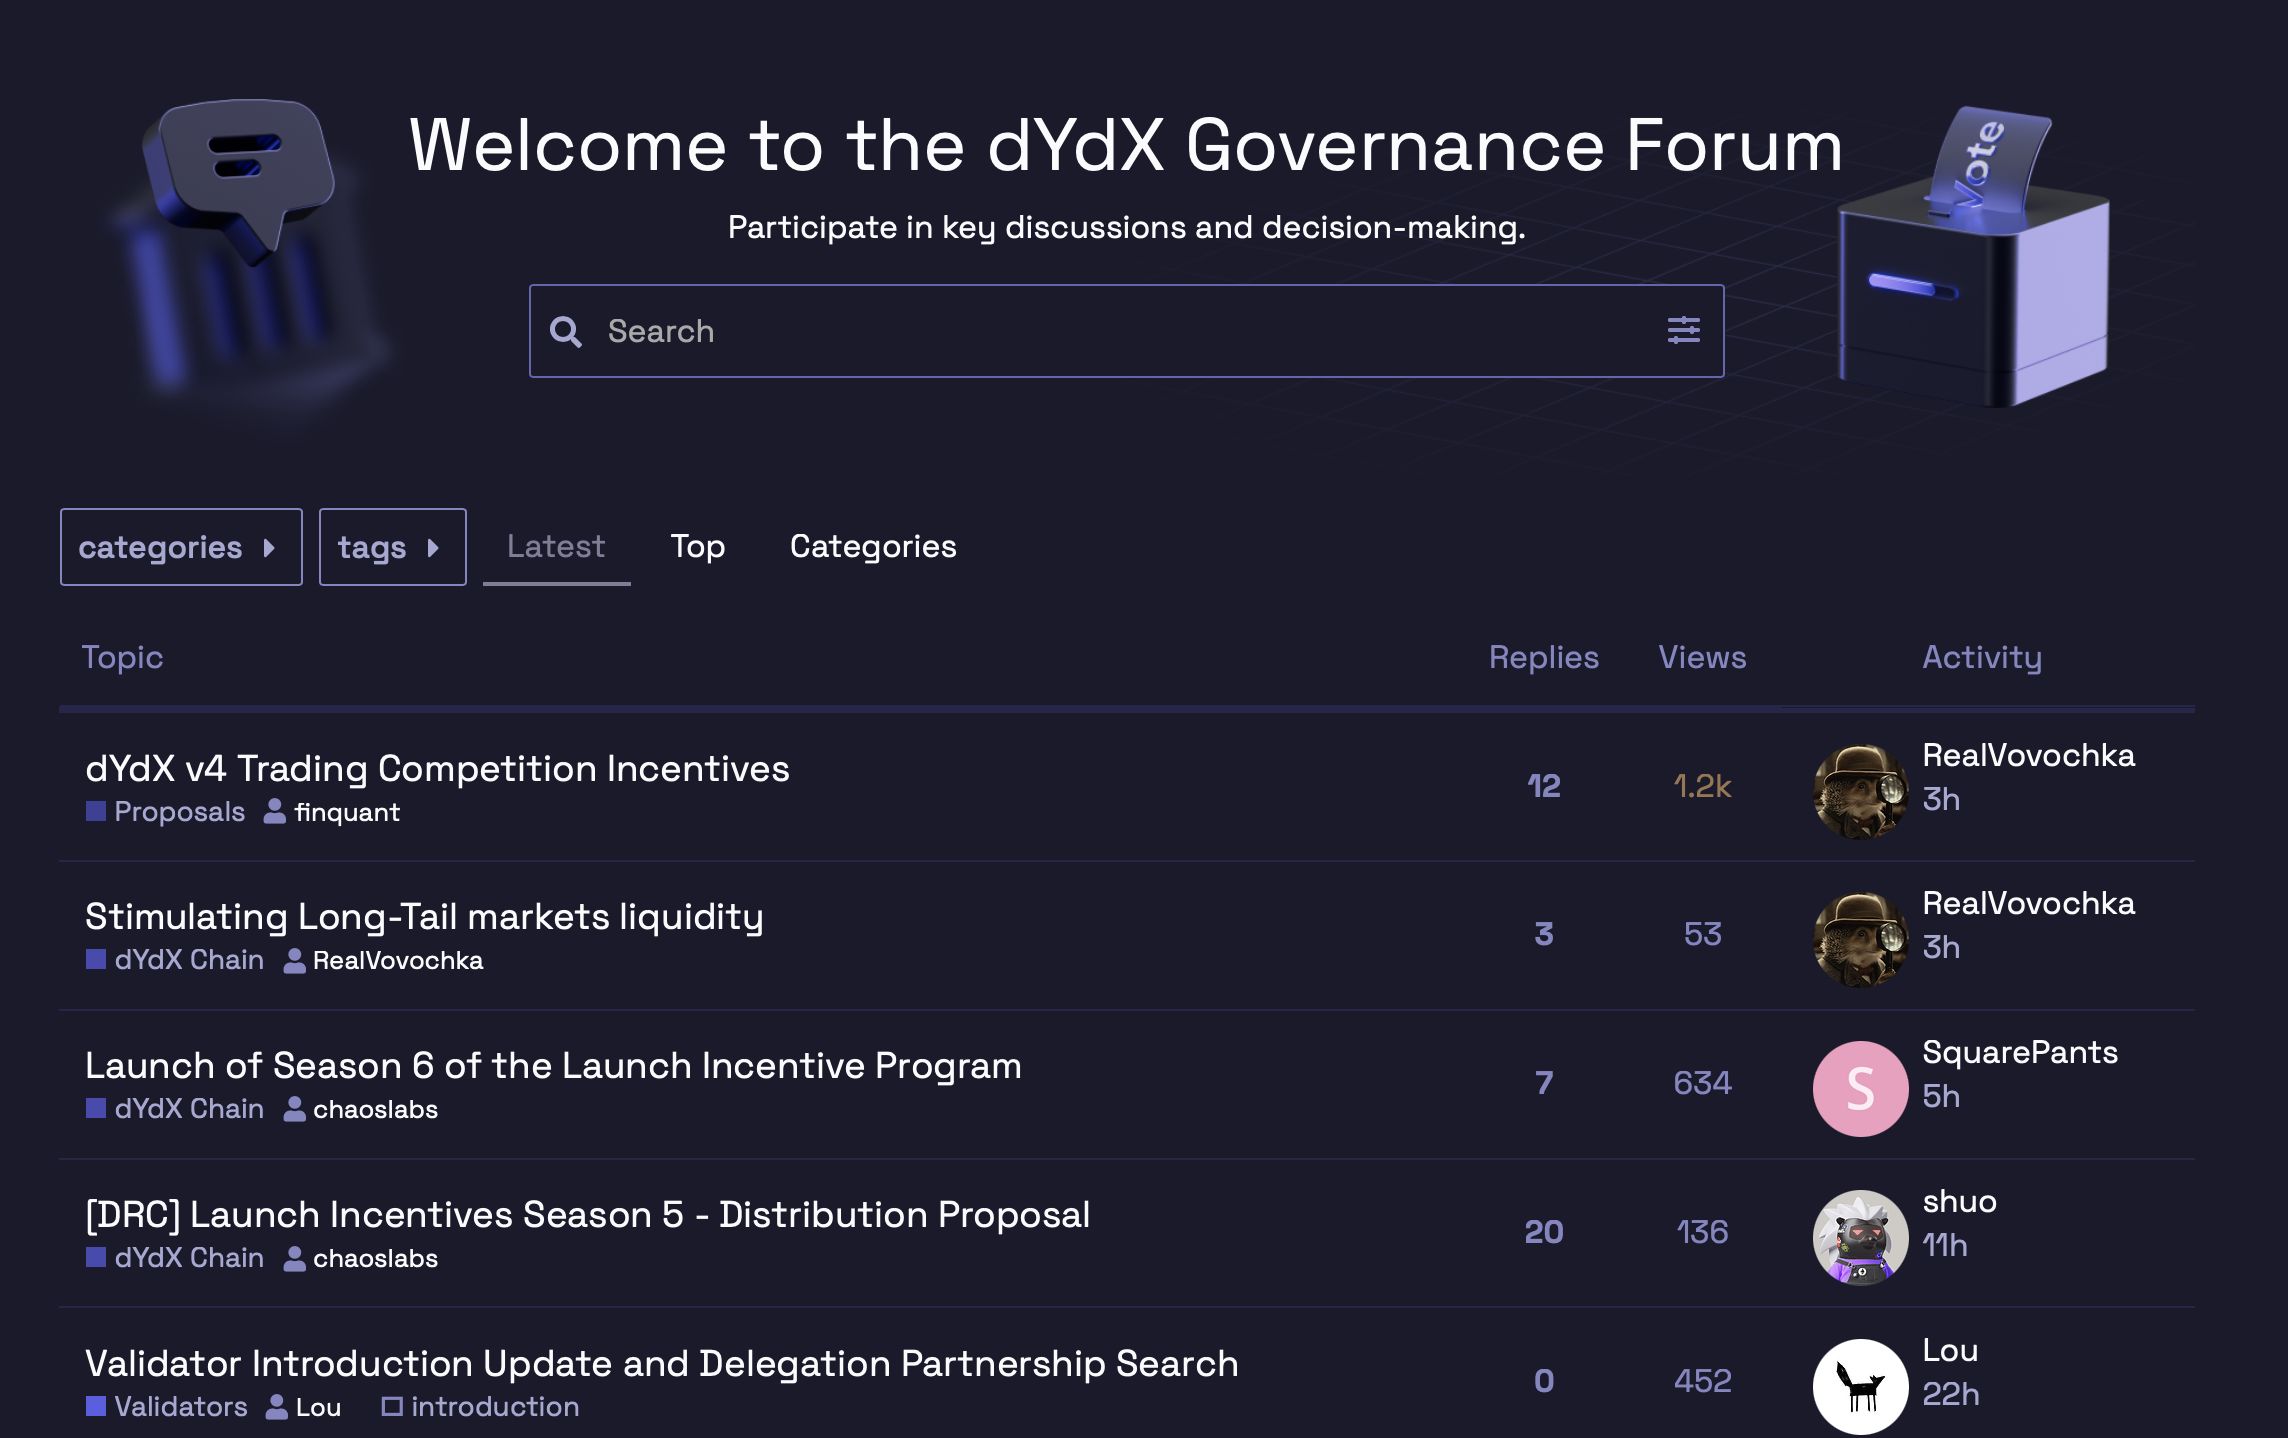Click into the Search input field

click(x=1100, y=331)
